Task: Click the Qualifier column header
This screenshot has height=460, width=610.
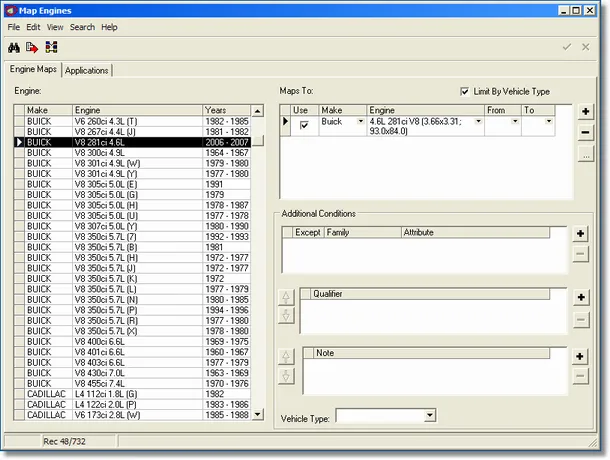Action: pyautogui.click(x=430, y=294)
